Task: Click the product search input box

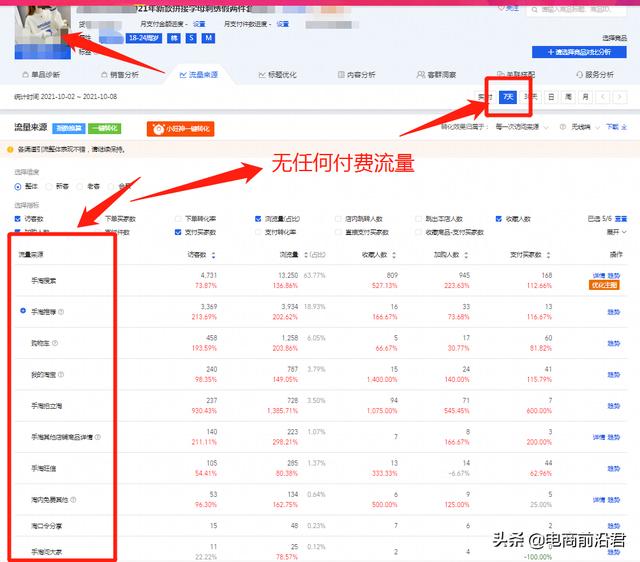Action: [x=576, y=9]
